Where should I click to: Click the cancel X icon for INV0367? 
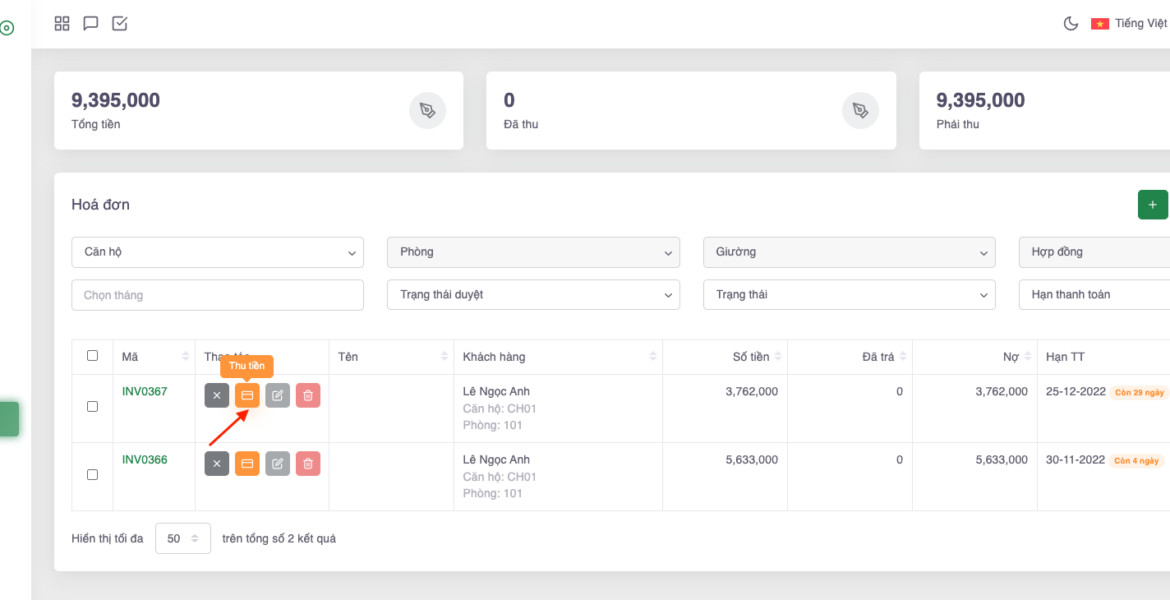tap(217, 396)
